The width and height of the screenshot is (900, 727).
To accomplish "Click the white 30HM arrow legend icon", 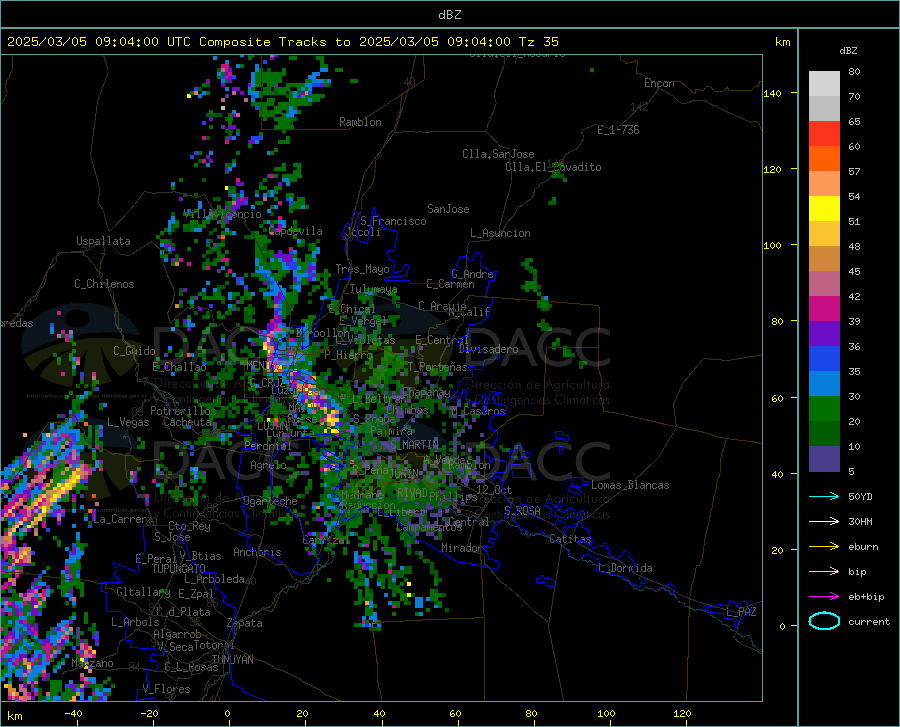I will tap(824, 521).
